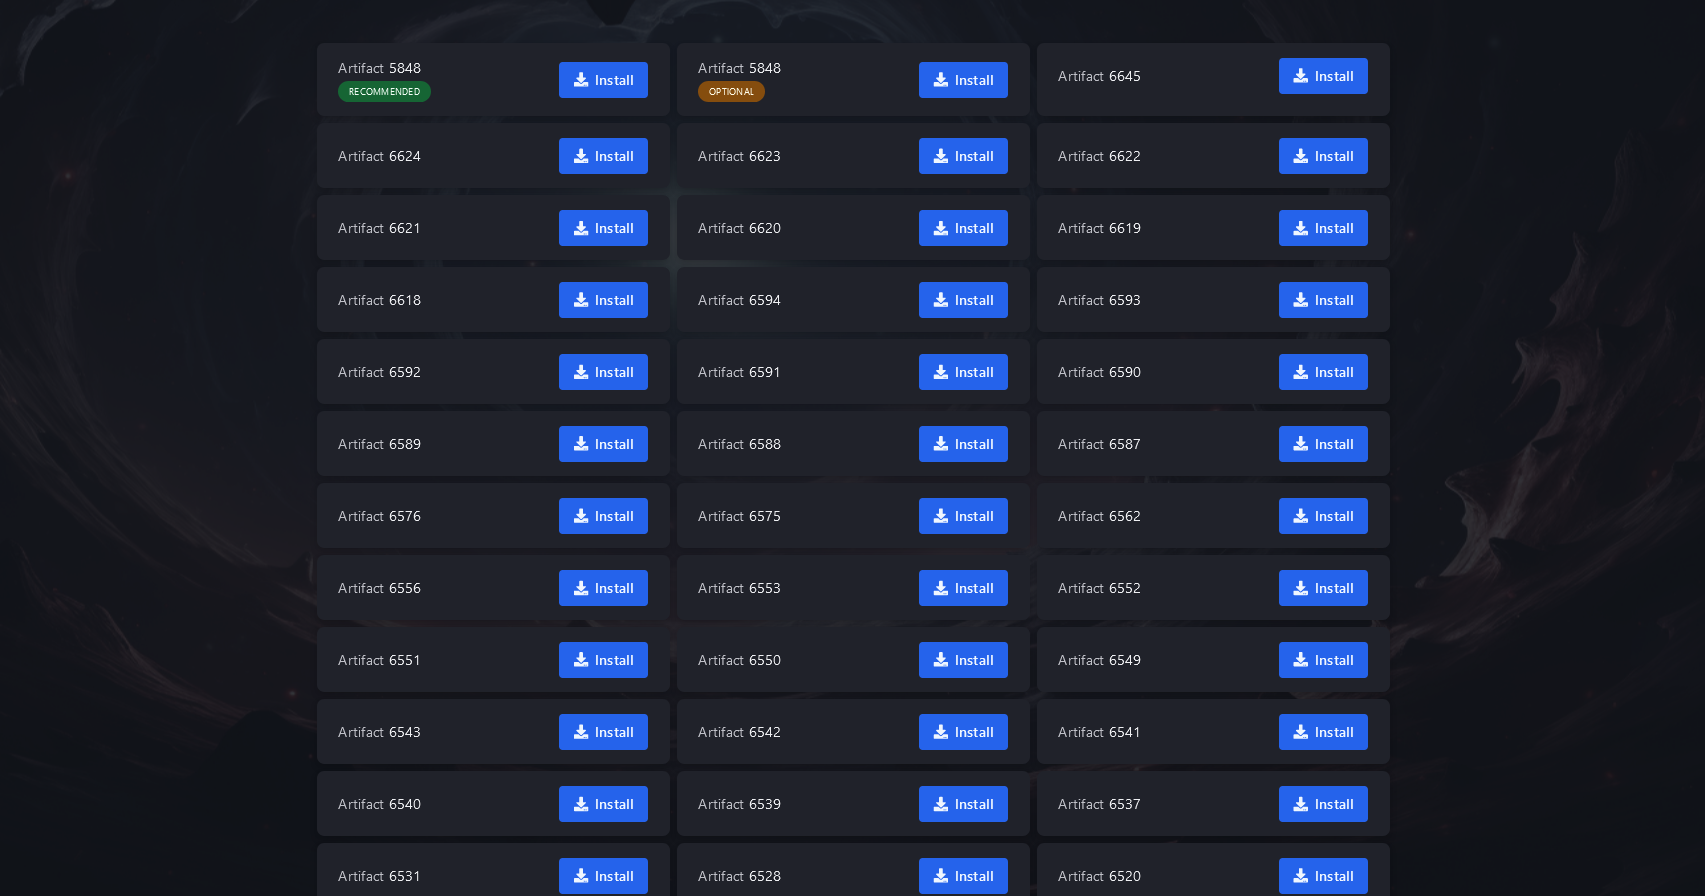Select the 'Artifact 6556' label
1705x896 pixels.
379,588
